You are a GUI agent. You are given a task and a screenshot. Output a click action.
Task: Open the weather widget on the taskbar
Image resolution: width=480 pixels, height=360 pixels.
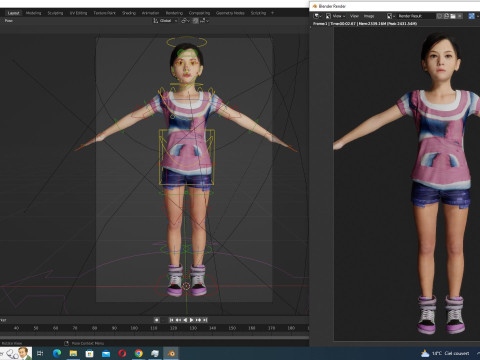[x=446, y=353]
